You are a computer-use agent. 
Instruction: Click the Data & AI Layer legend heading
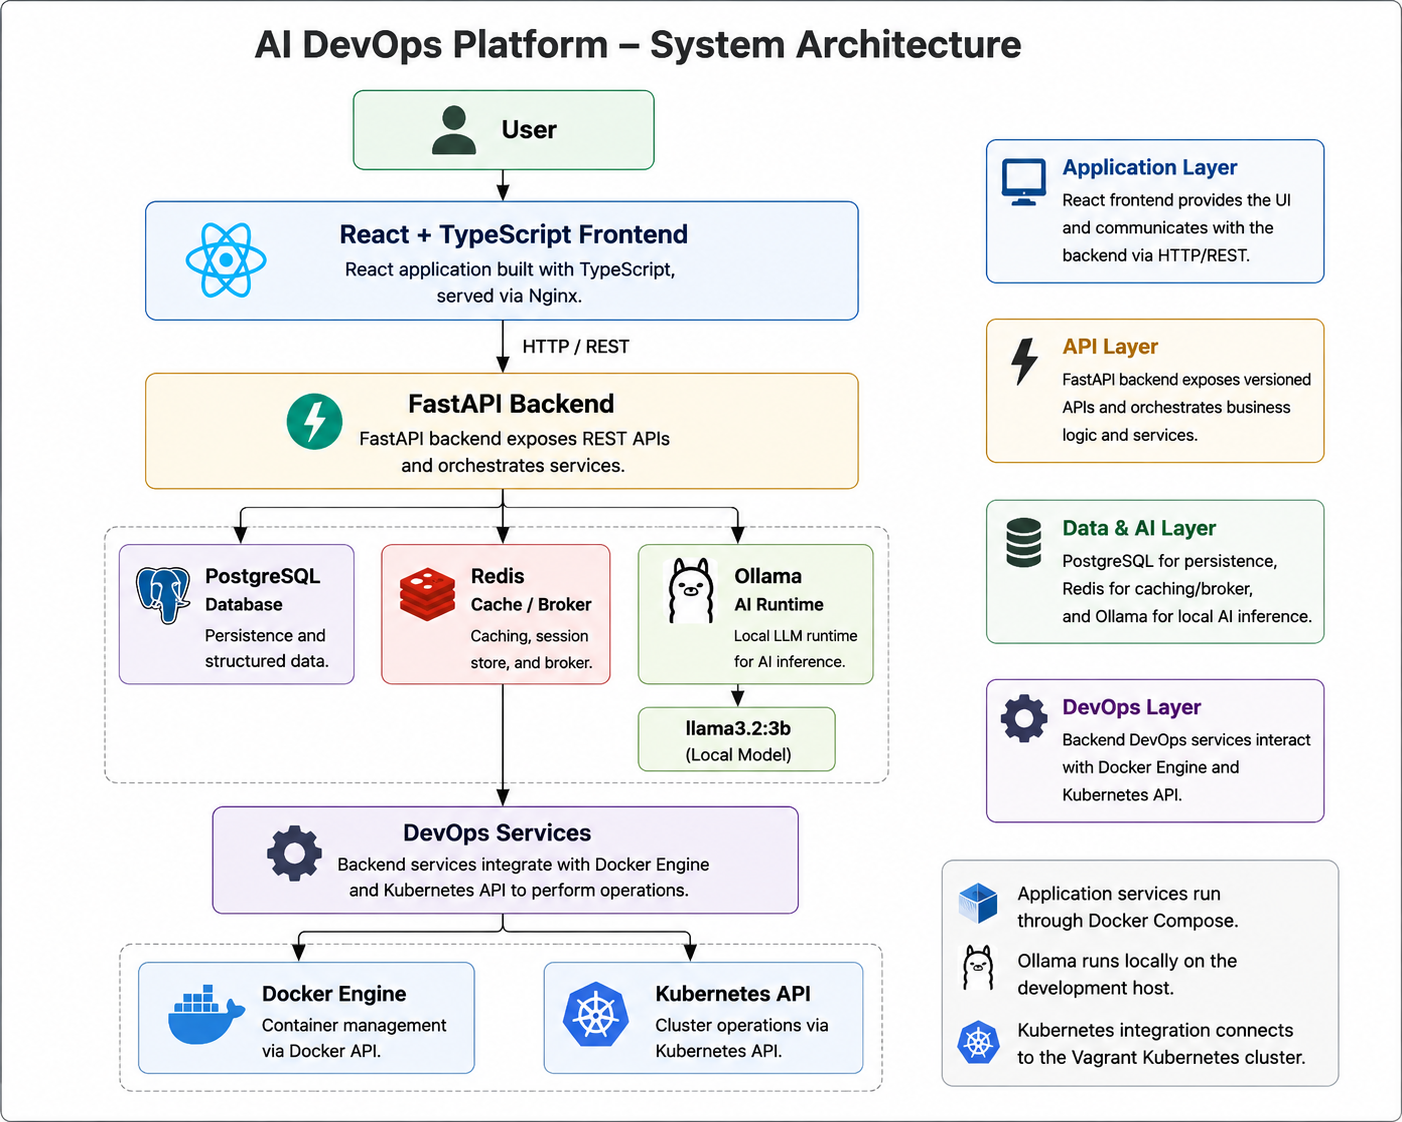coord(1139,528)
